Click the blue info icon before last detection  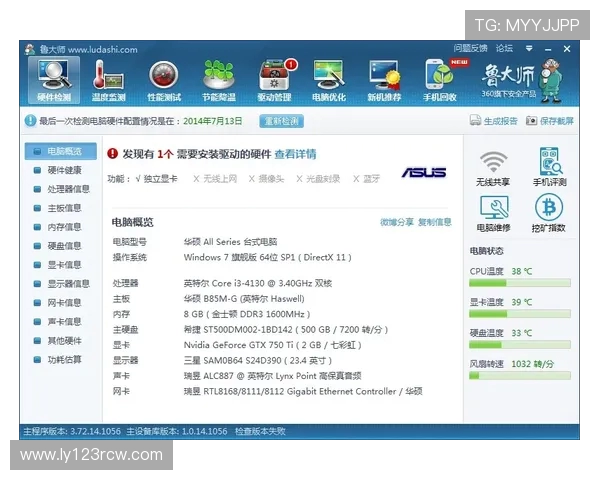30,121
